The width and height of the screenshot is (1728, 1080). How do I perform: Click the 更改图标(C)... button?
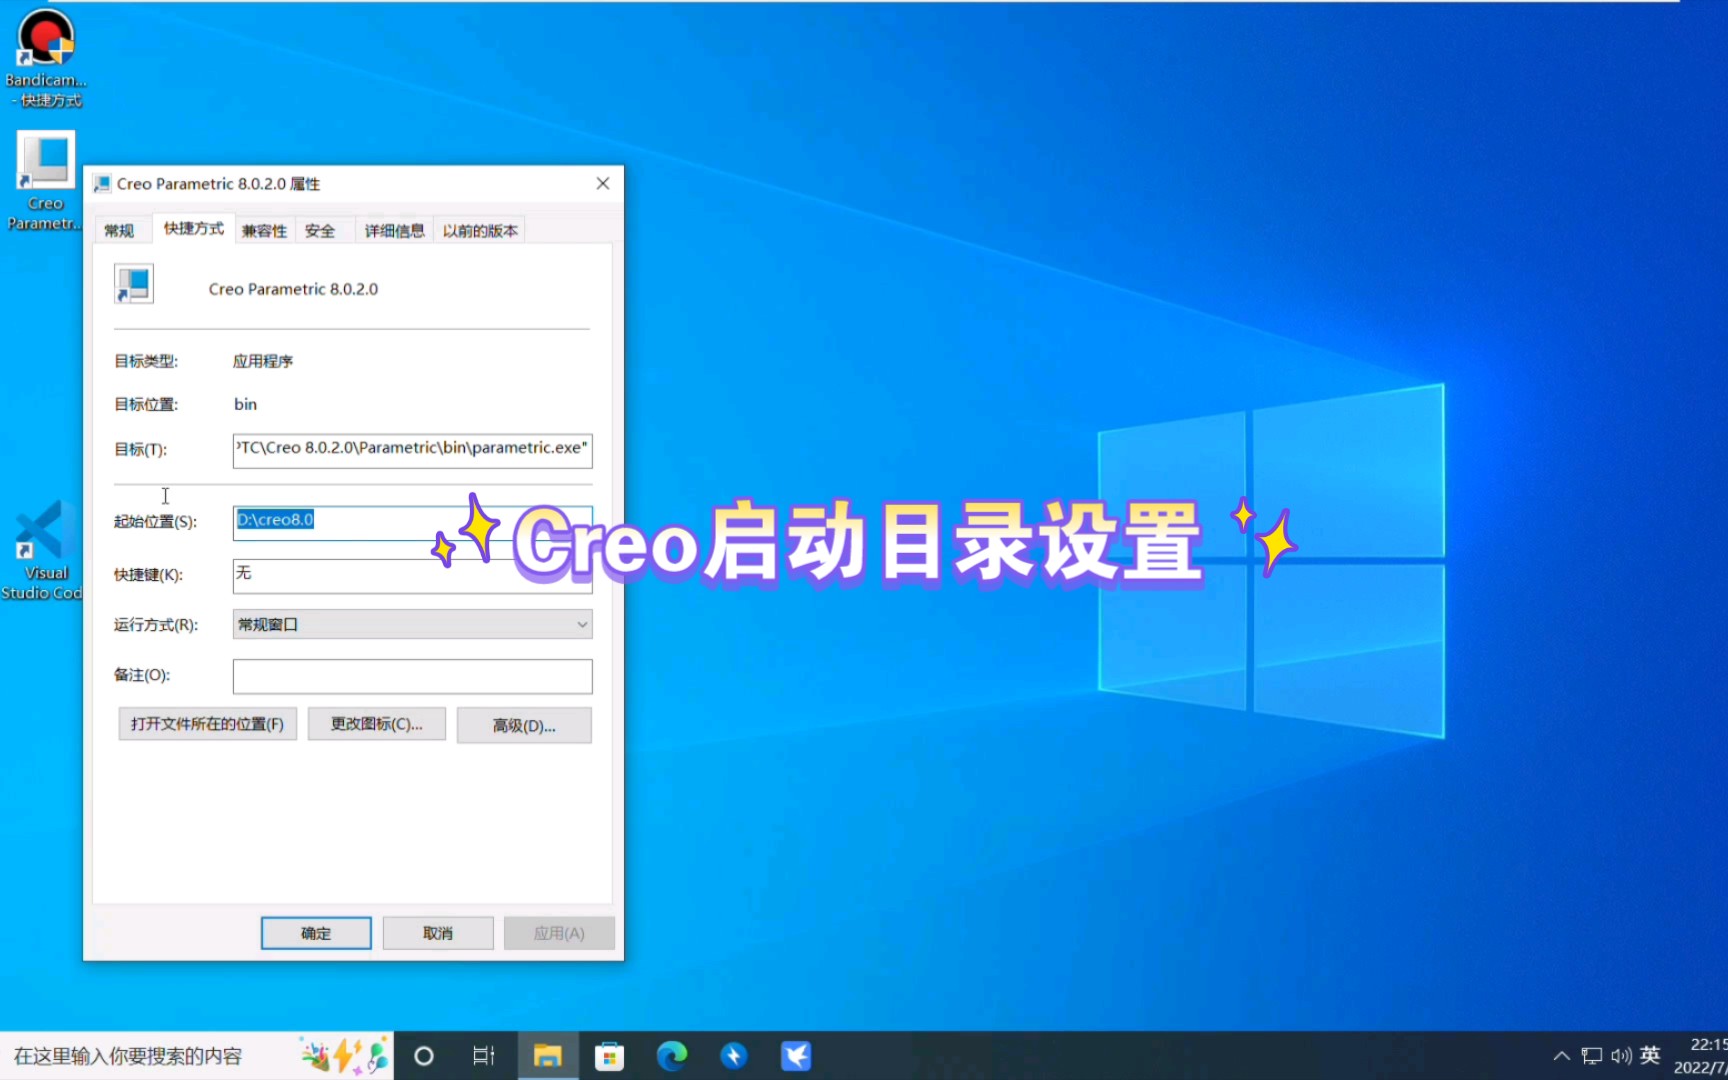tap(376, 724)
